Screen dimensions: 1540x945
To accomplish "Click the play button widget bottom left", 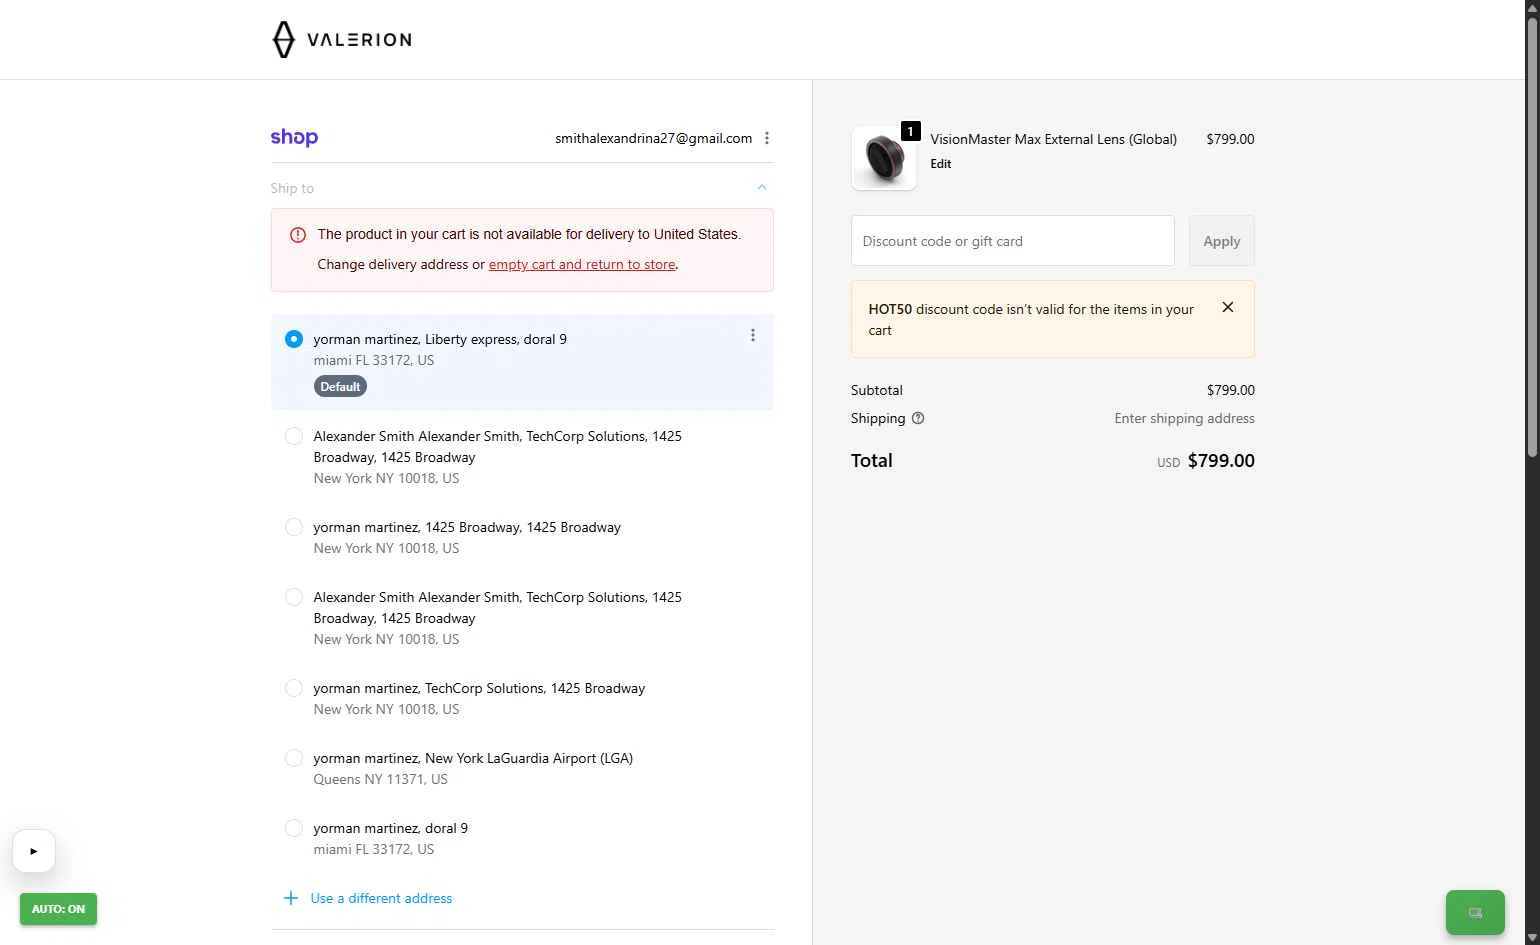I will [x=34, y=851].
